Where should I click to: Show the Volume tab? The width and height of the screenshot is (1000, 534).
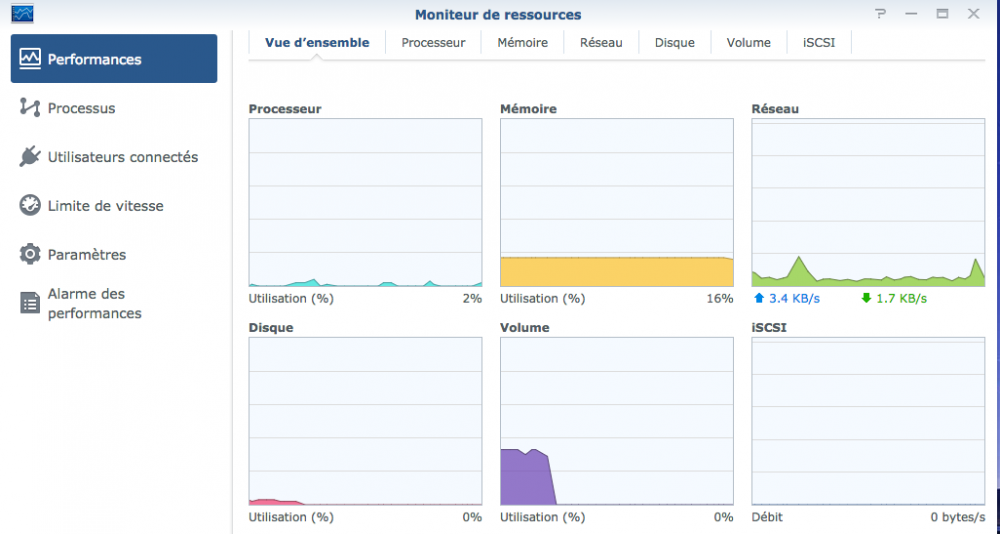pyautogui.click(x=749, y=43)
